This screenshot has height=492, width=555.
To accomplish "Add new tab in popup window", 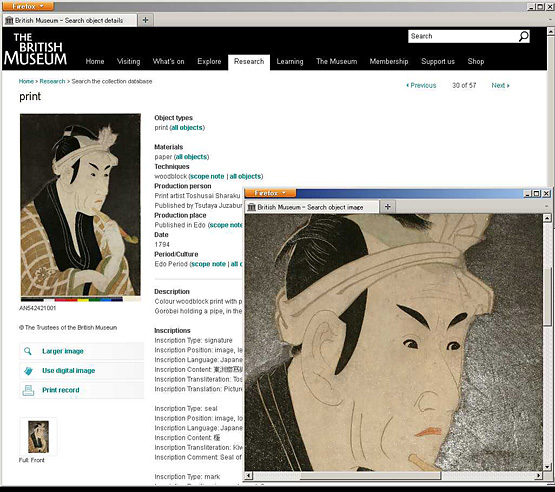I will 388,207.
